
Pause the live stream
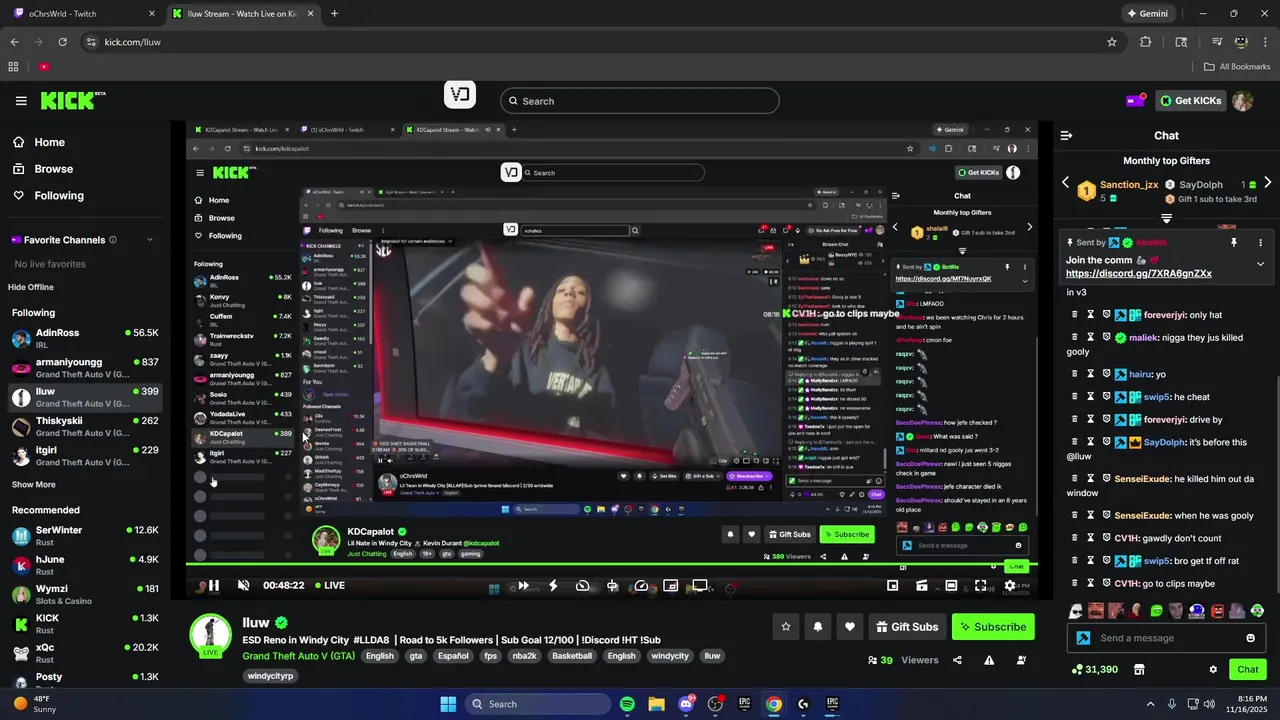click(213, 586)
